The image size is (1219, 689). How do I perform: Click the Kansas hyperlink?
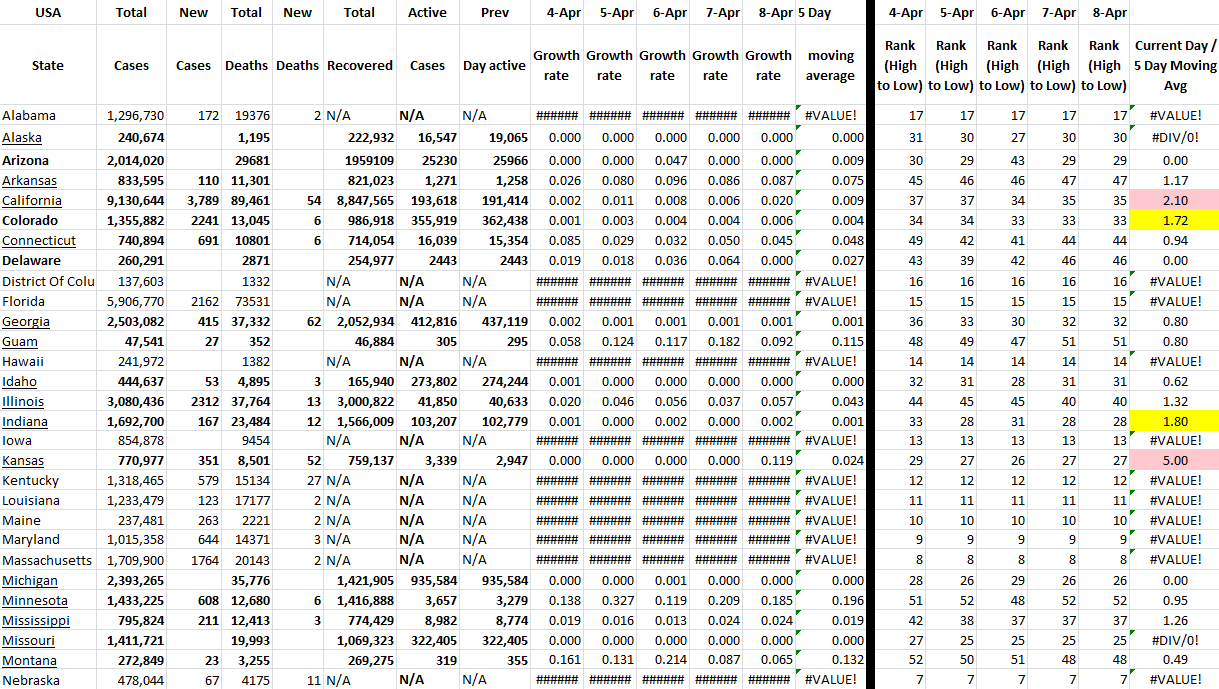[x=23, y=461]
